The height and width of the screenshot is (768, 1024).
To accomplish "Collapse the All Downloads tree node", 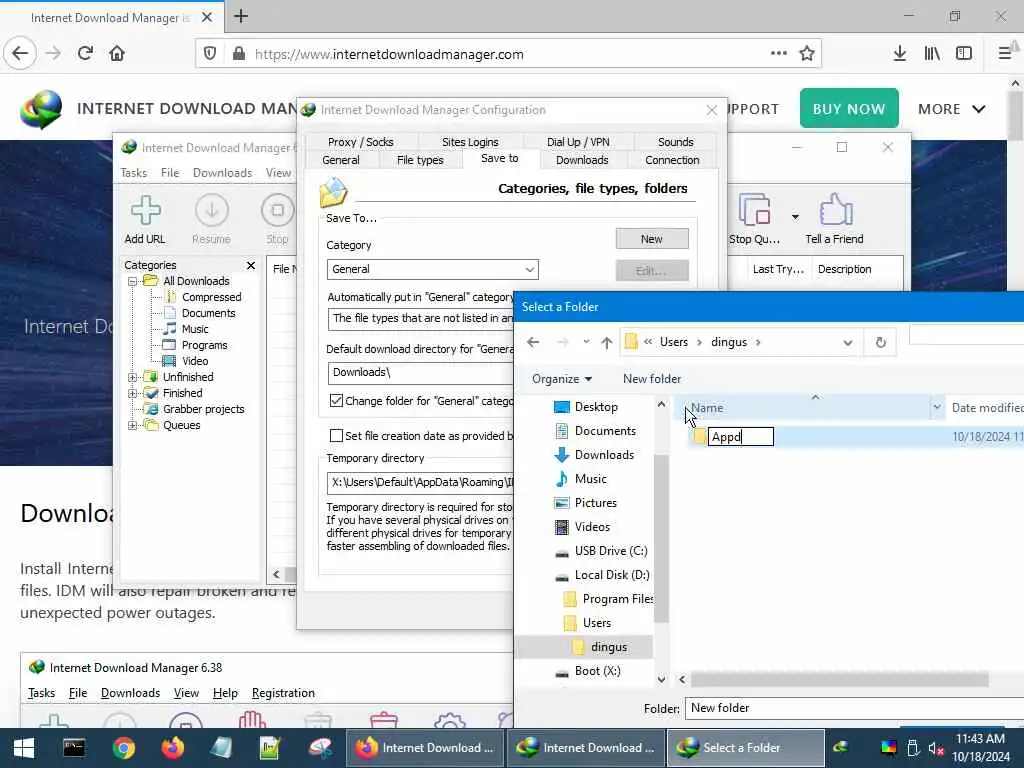I will click(x=133, y=281).
